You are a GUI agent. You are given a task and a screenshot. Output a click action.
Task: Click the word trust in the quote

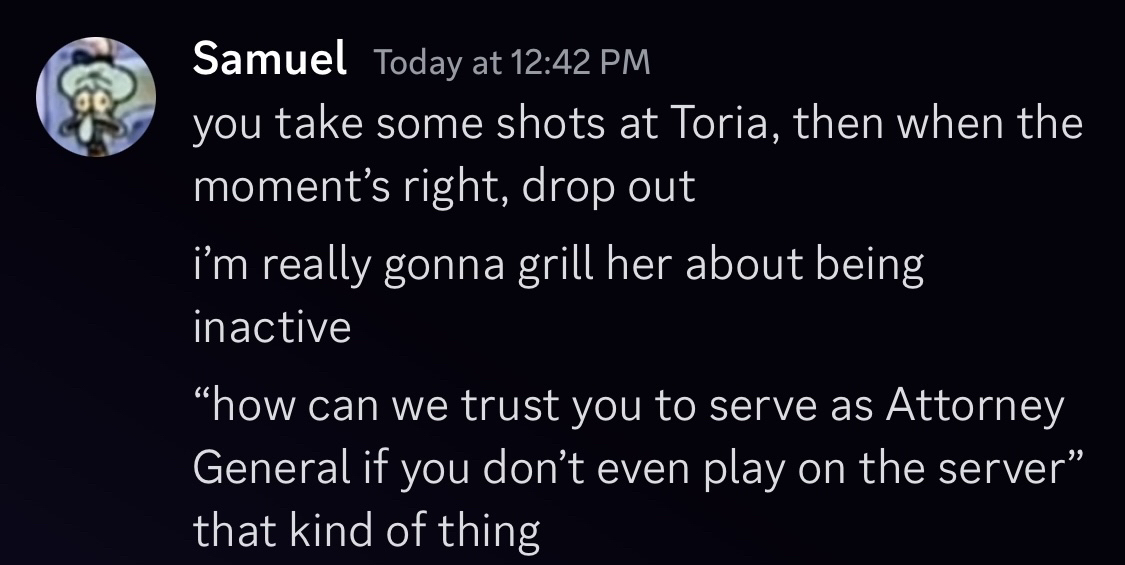point(507,406)
